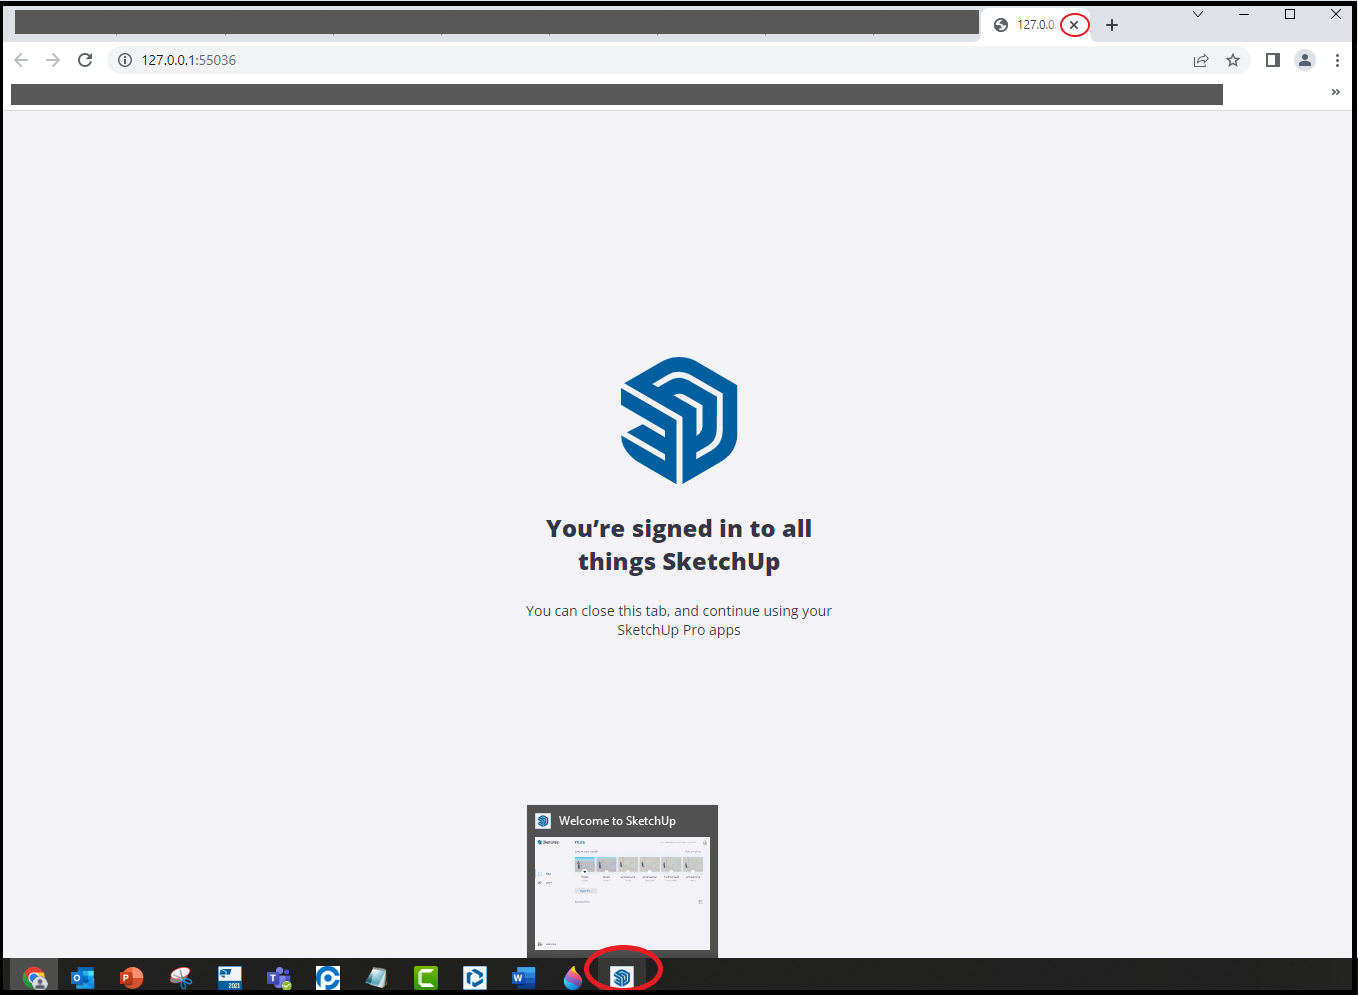Click the Google Chrome taskbar icon
Screen dimensions: 1358x995
coord(34,977)
